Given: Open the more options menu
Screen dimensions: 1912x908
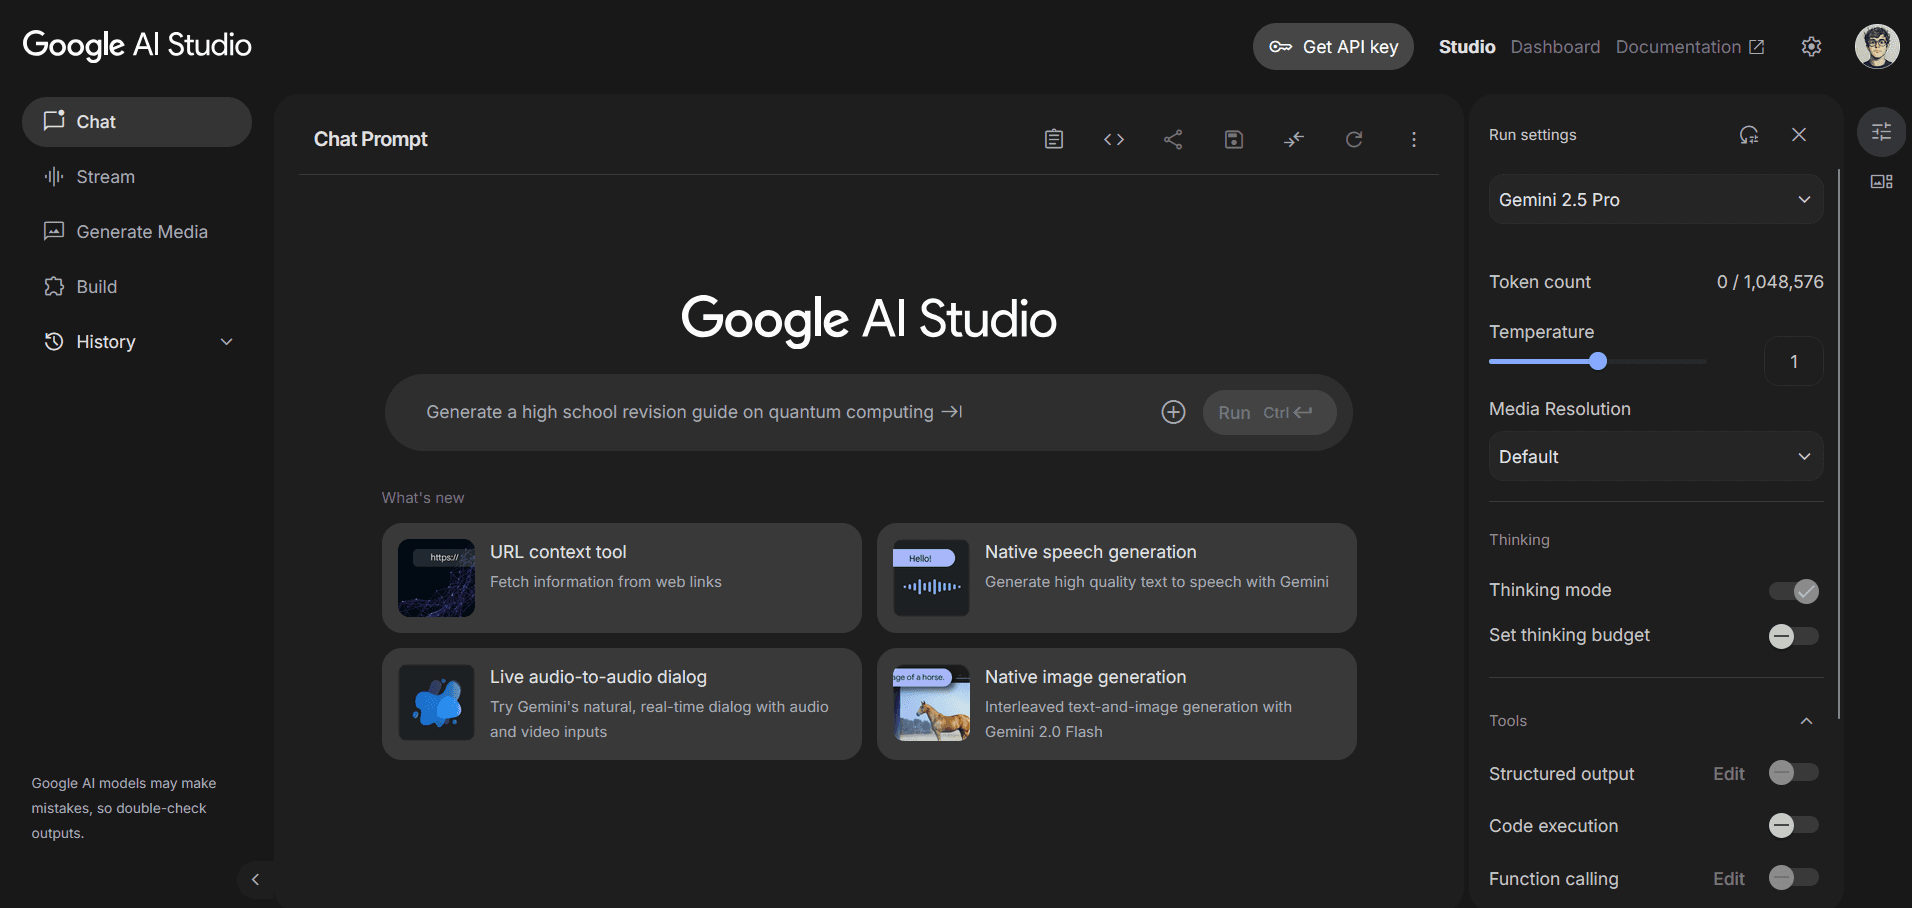Looking at the screenshot, I should point(1413,139).
